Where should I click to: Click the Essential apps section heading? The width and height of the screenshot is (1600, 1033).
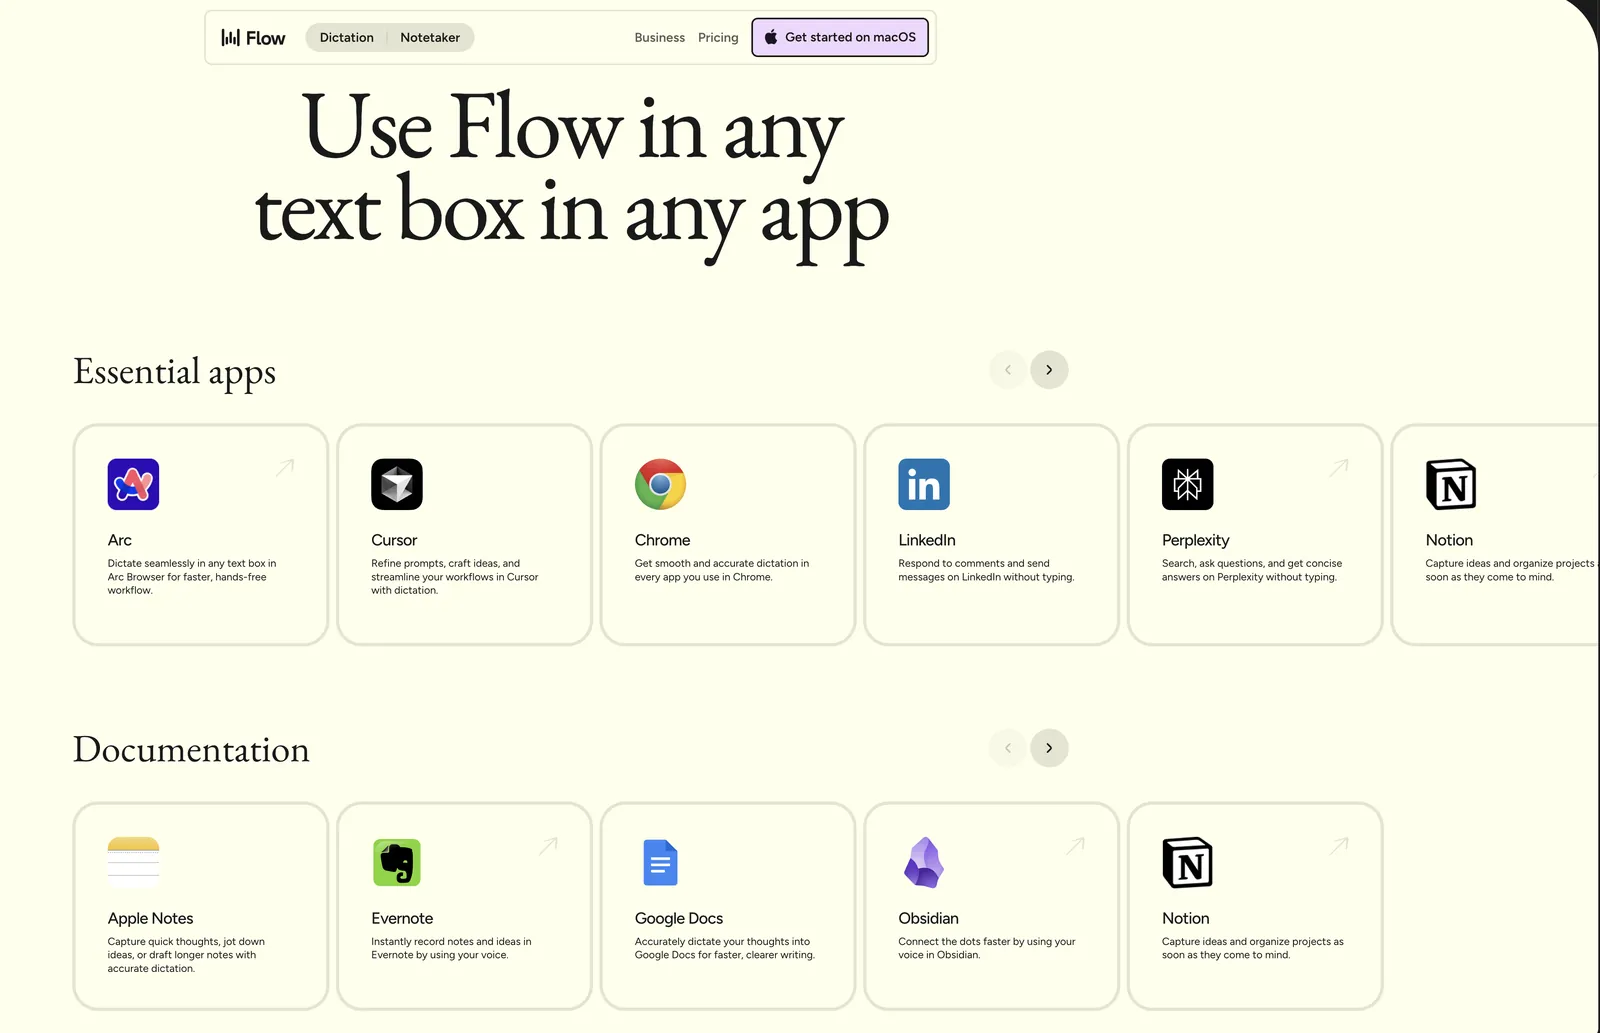174,372
